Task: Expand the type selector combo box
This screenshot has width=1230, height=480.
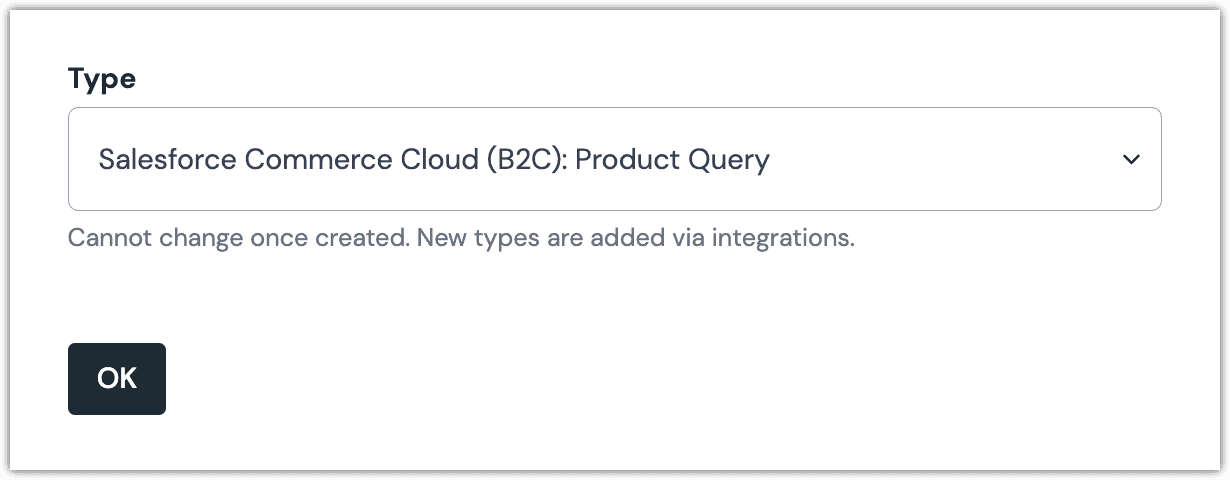Action: coord(614,159)
